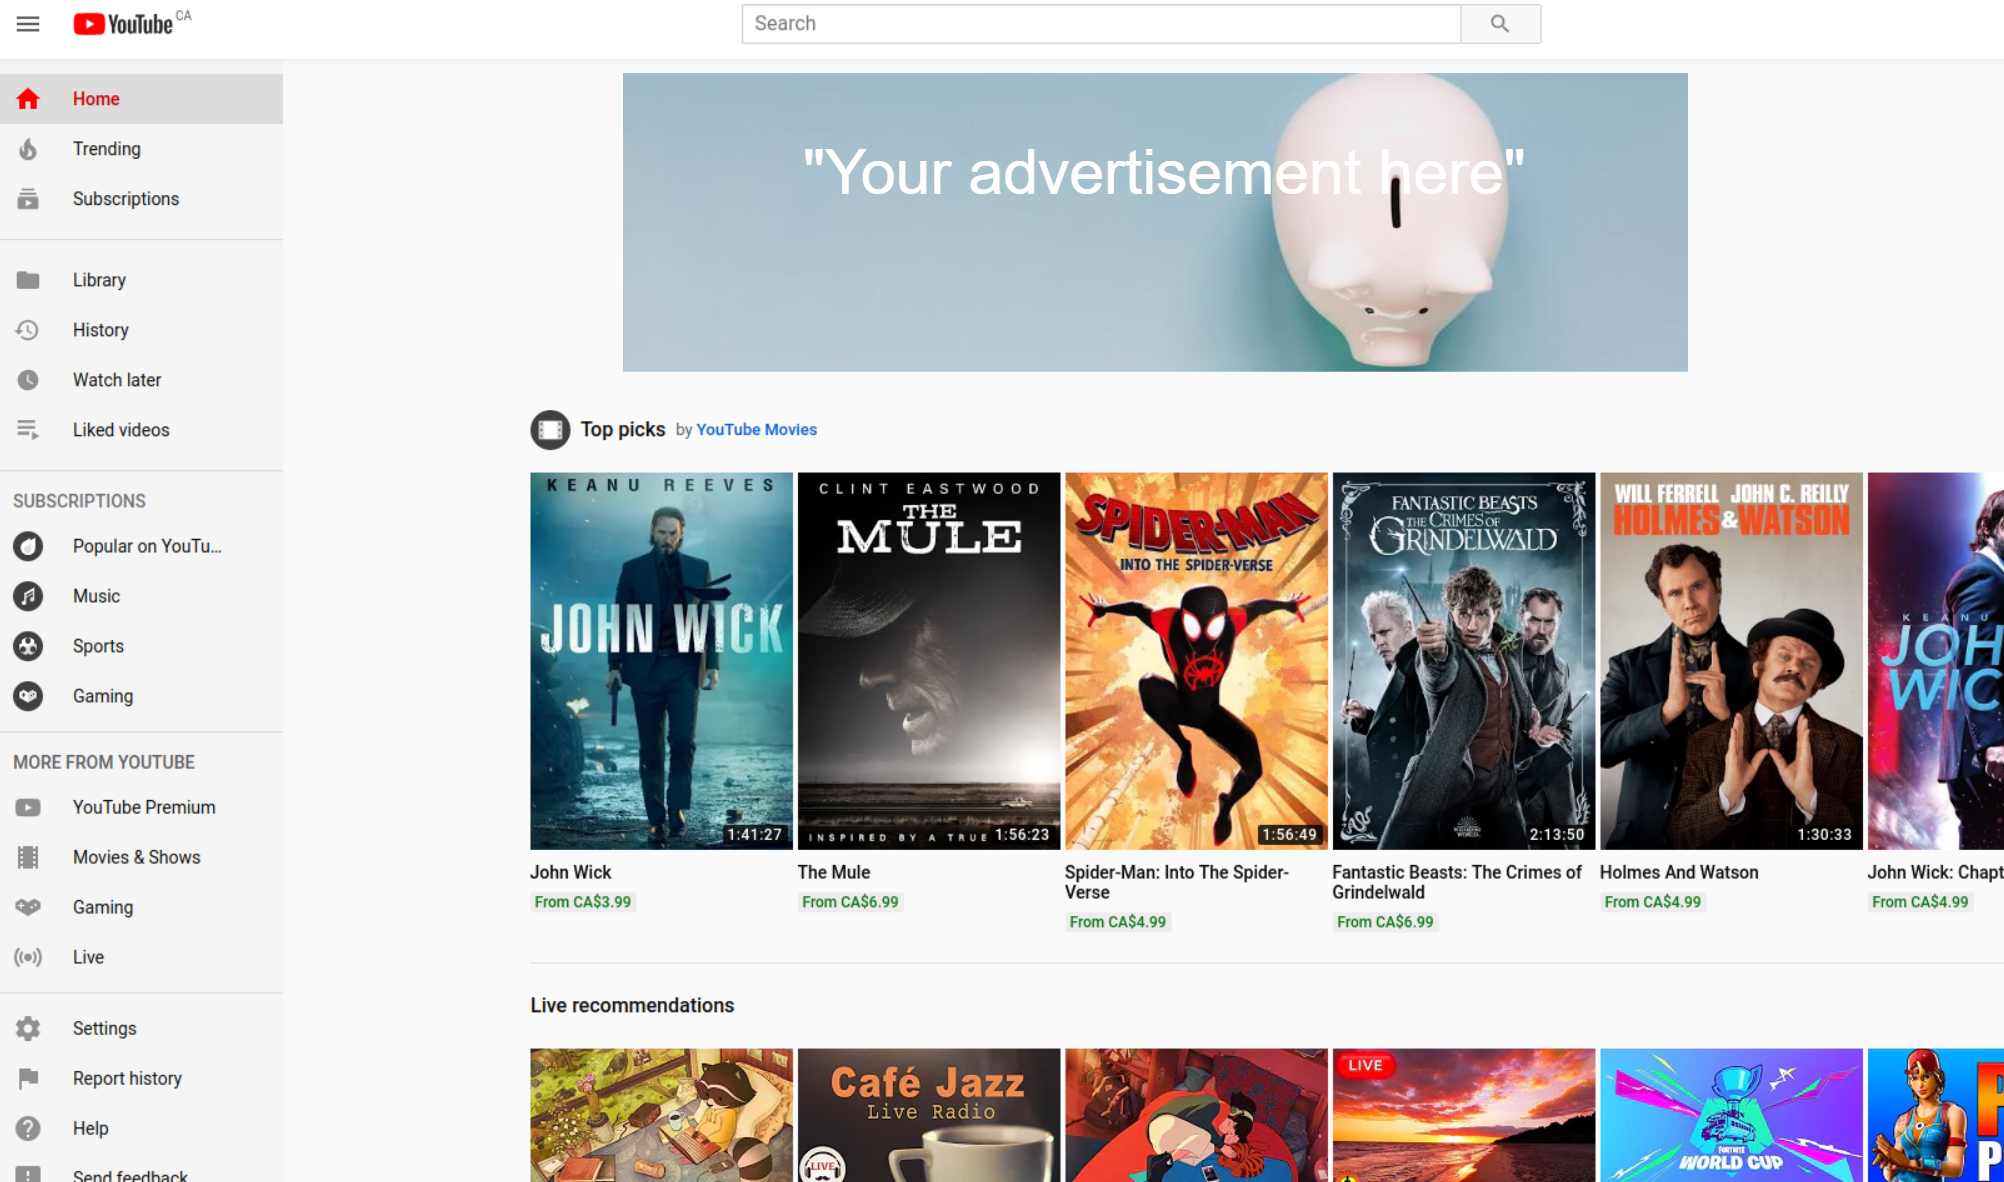Screen dimensions: 2004x1182
Task: Click Fantastic Beasts Crimes of Grindelwald title
Action: [x=1457, y=882]
